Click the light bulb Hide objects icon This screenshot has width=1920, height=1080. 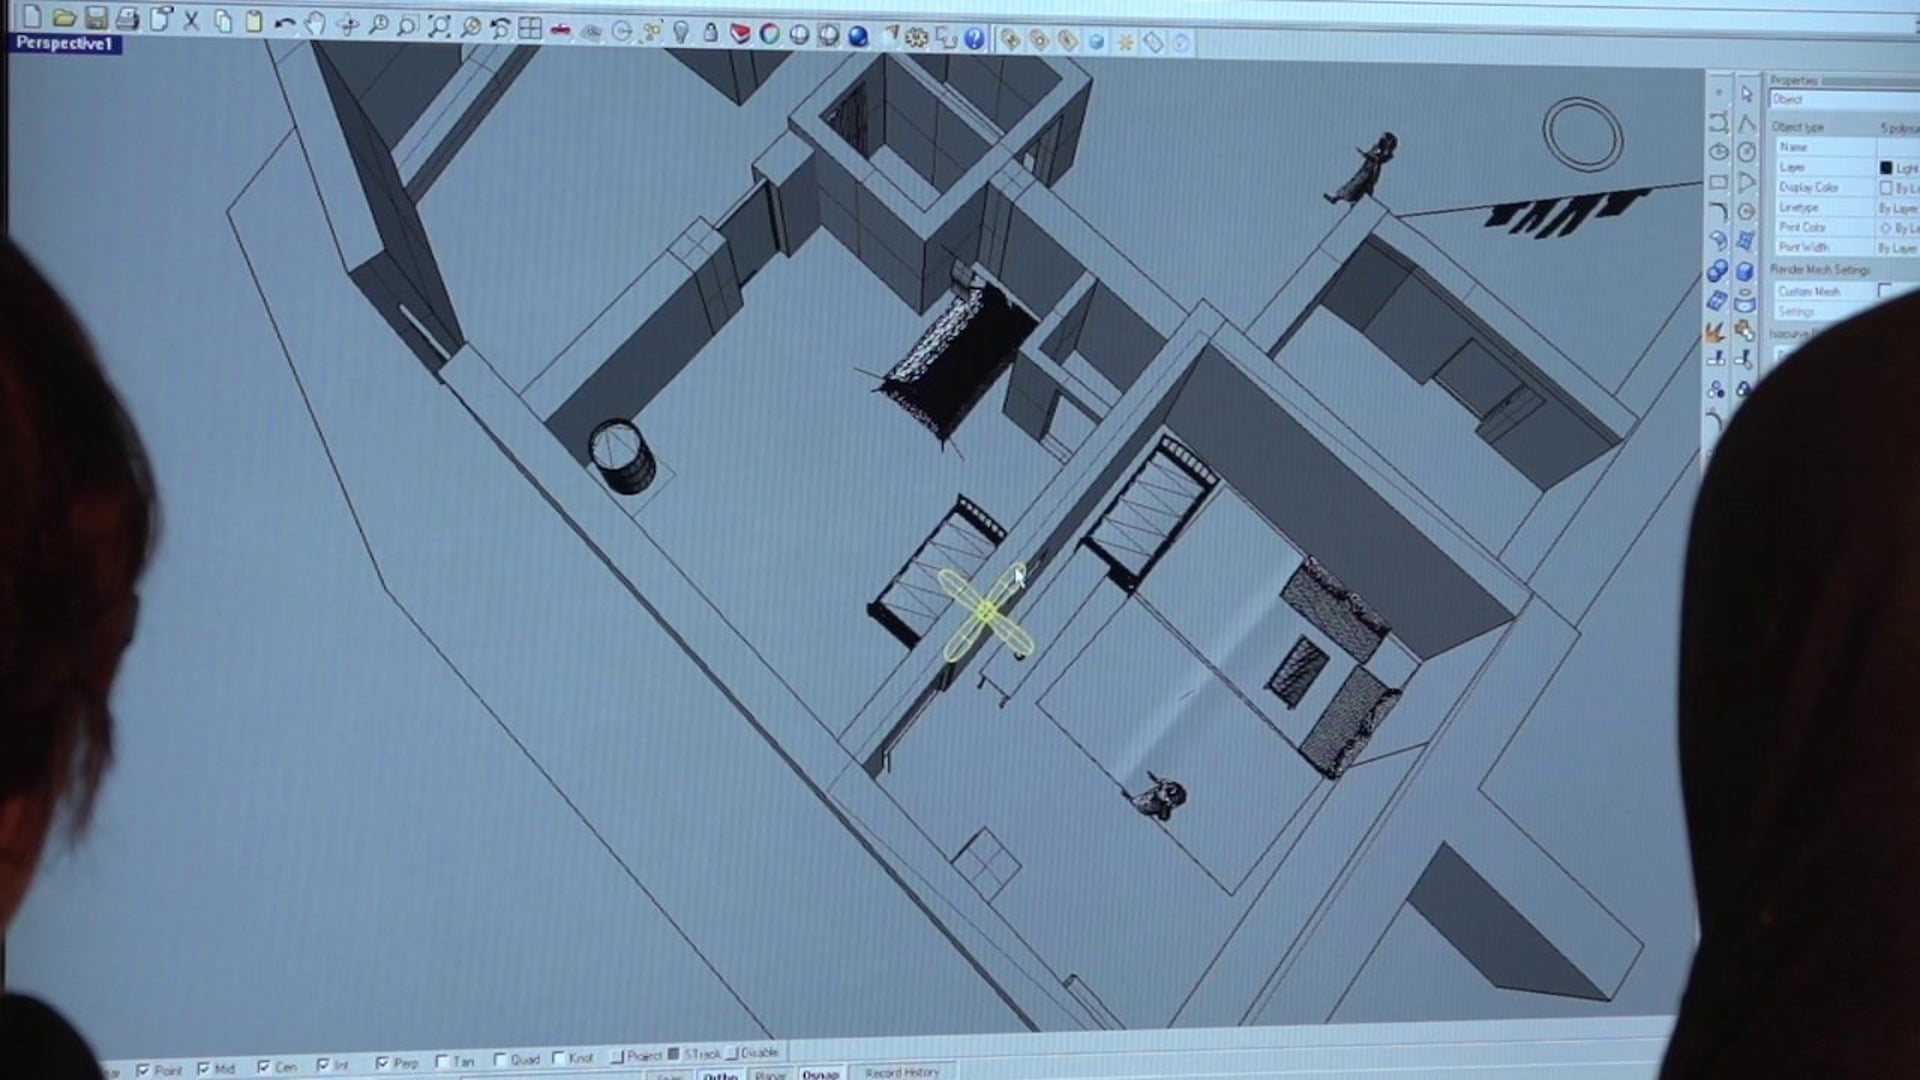click(681, 33)
